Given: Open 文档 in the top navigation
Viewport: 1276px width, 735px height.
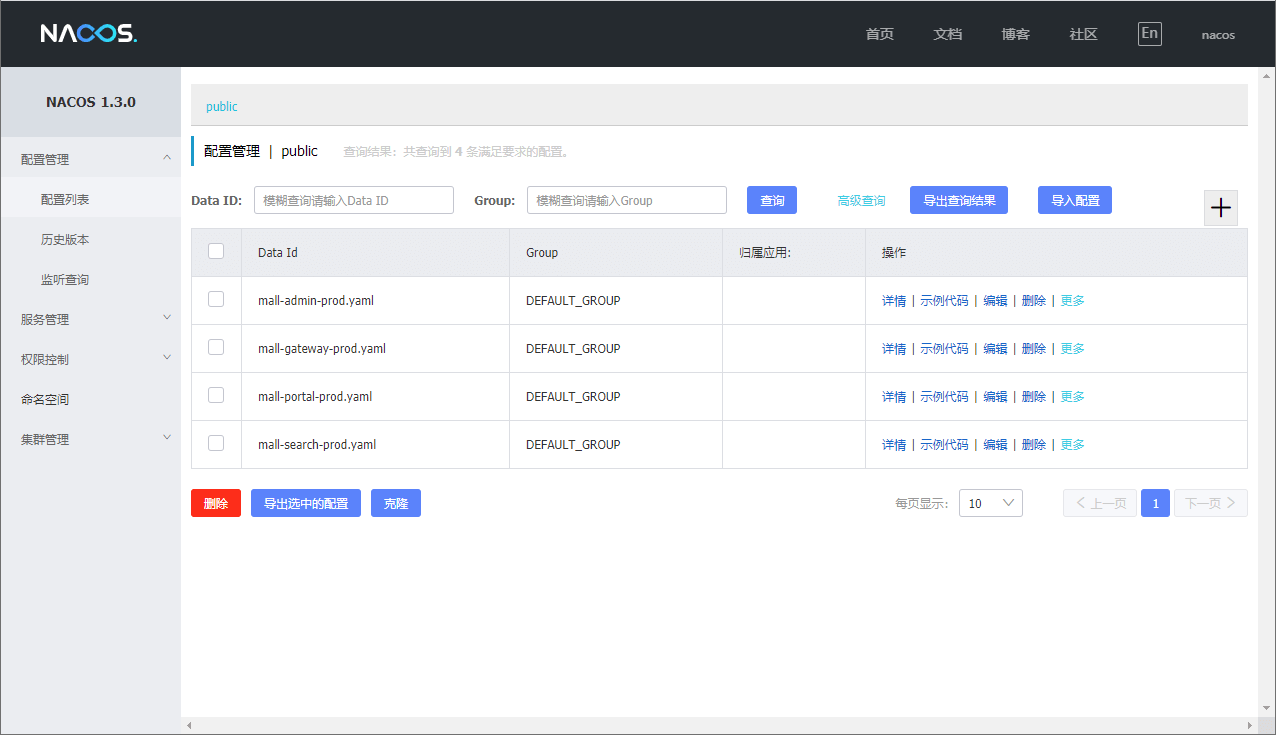Looking at the screenshot, I should [948, 34].
